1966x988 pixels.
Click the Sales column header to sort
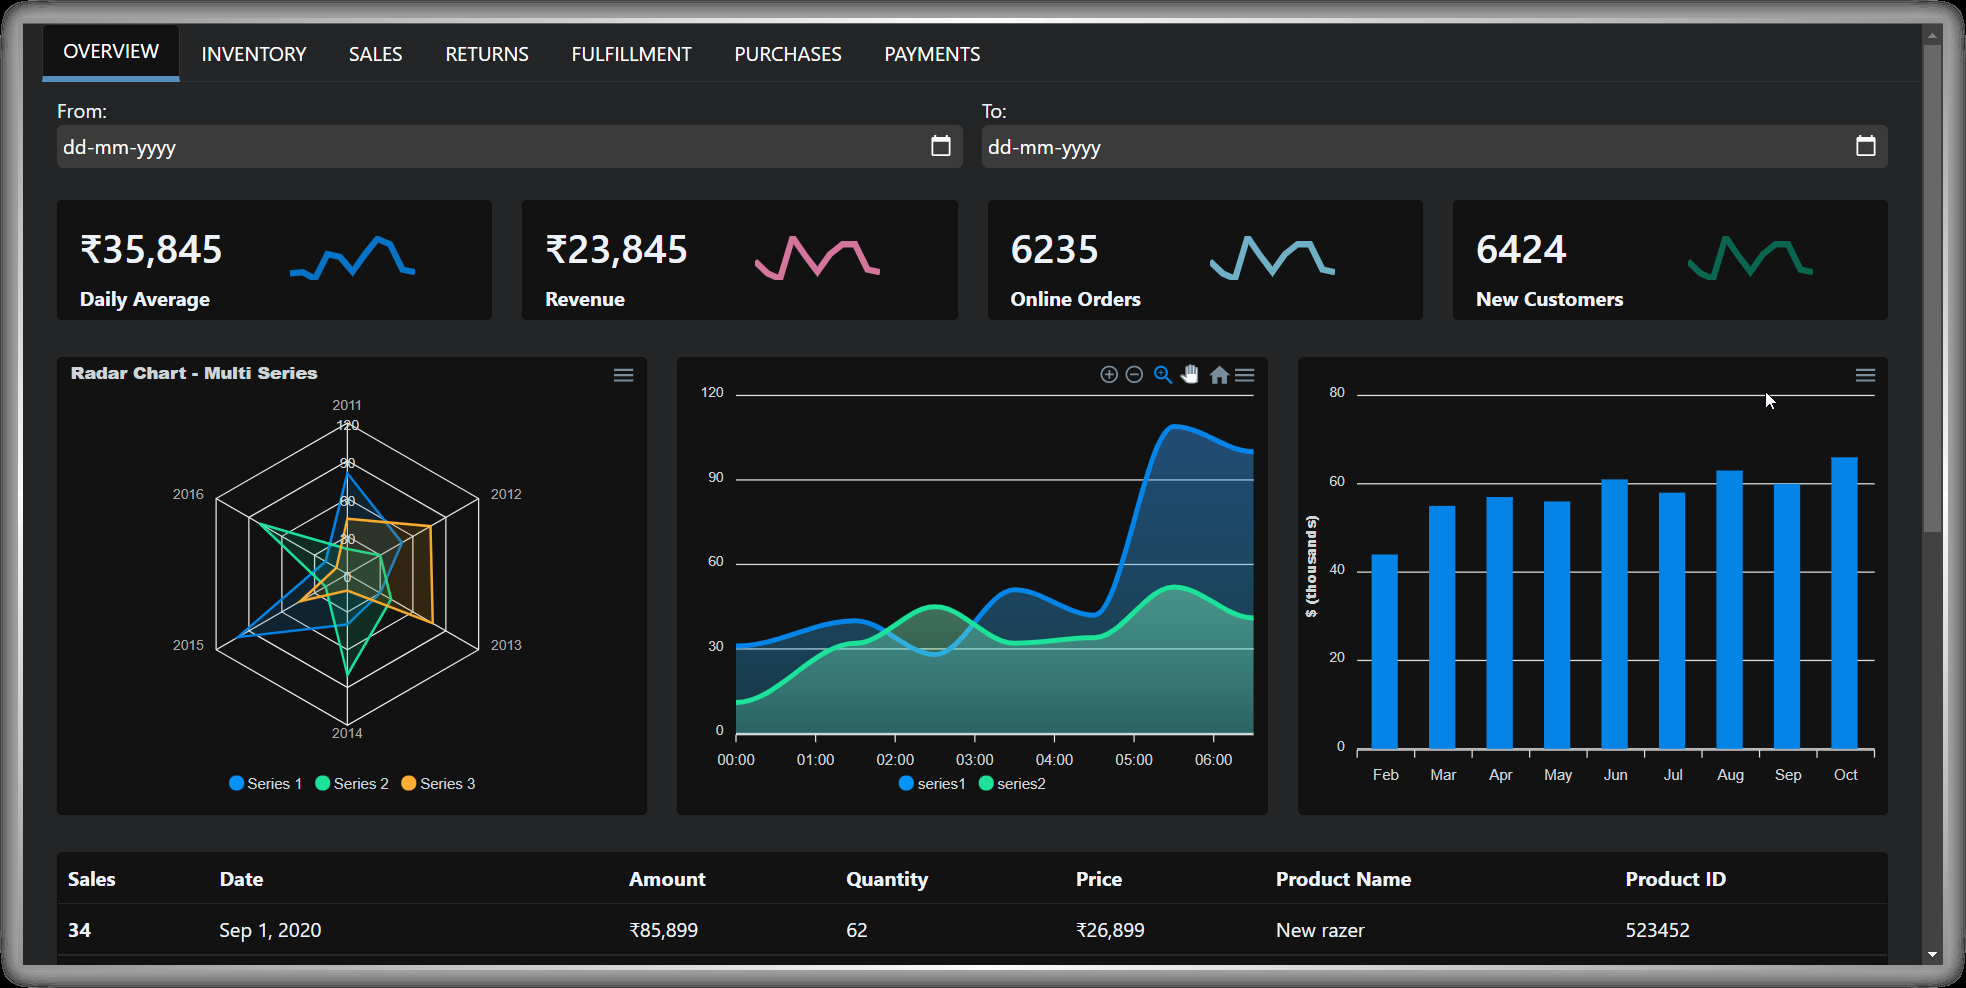90,879
